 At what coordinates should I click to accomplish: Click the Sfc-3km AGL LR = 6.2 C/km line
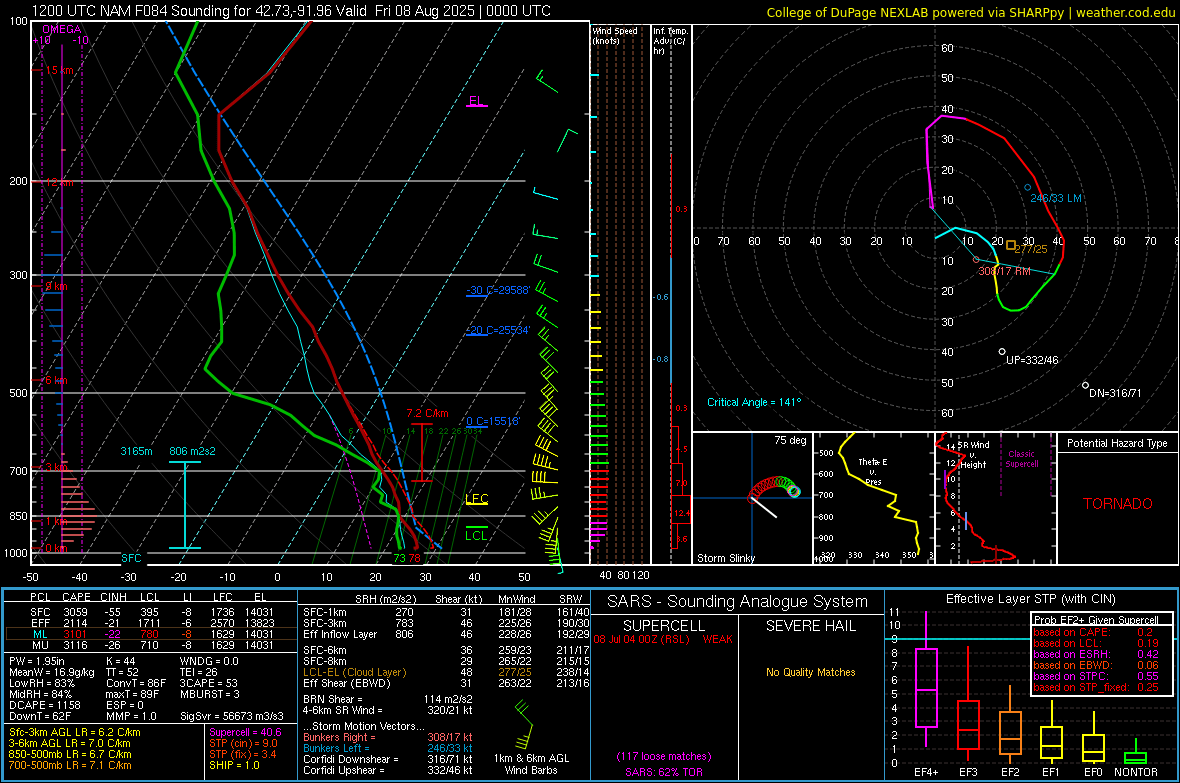[75, 732]
